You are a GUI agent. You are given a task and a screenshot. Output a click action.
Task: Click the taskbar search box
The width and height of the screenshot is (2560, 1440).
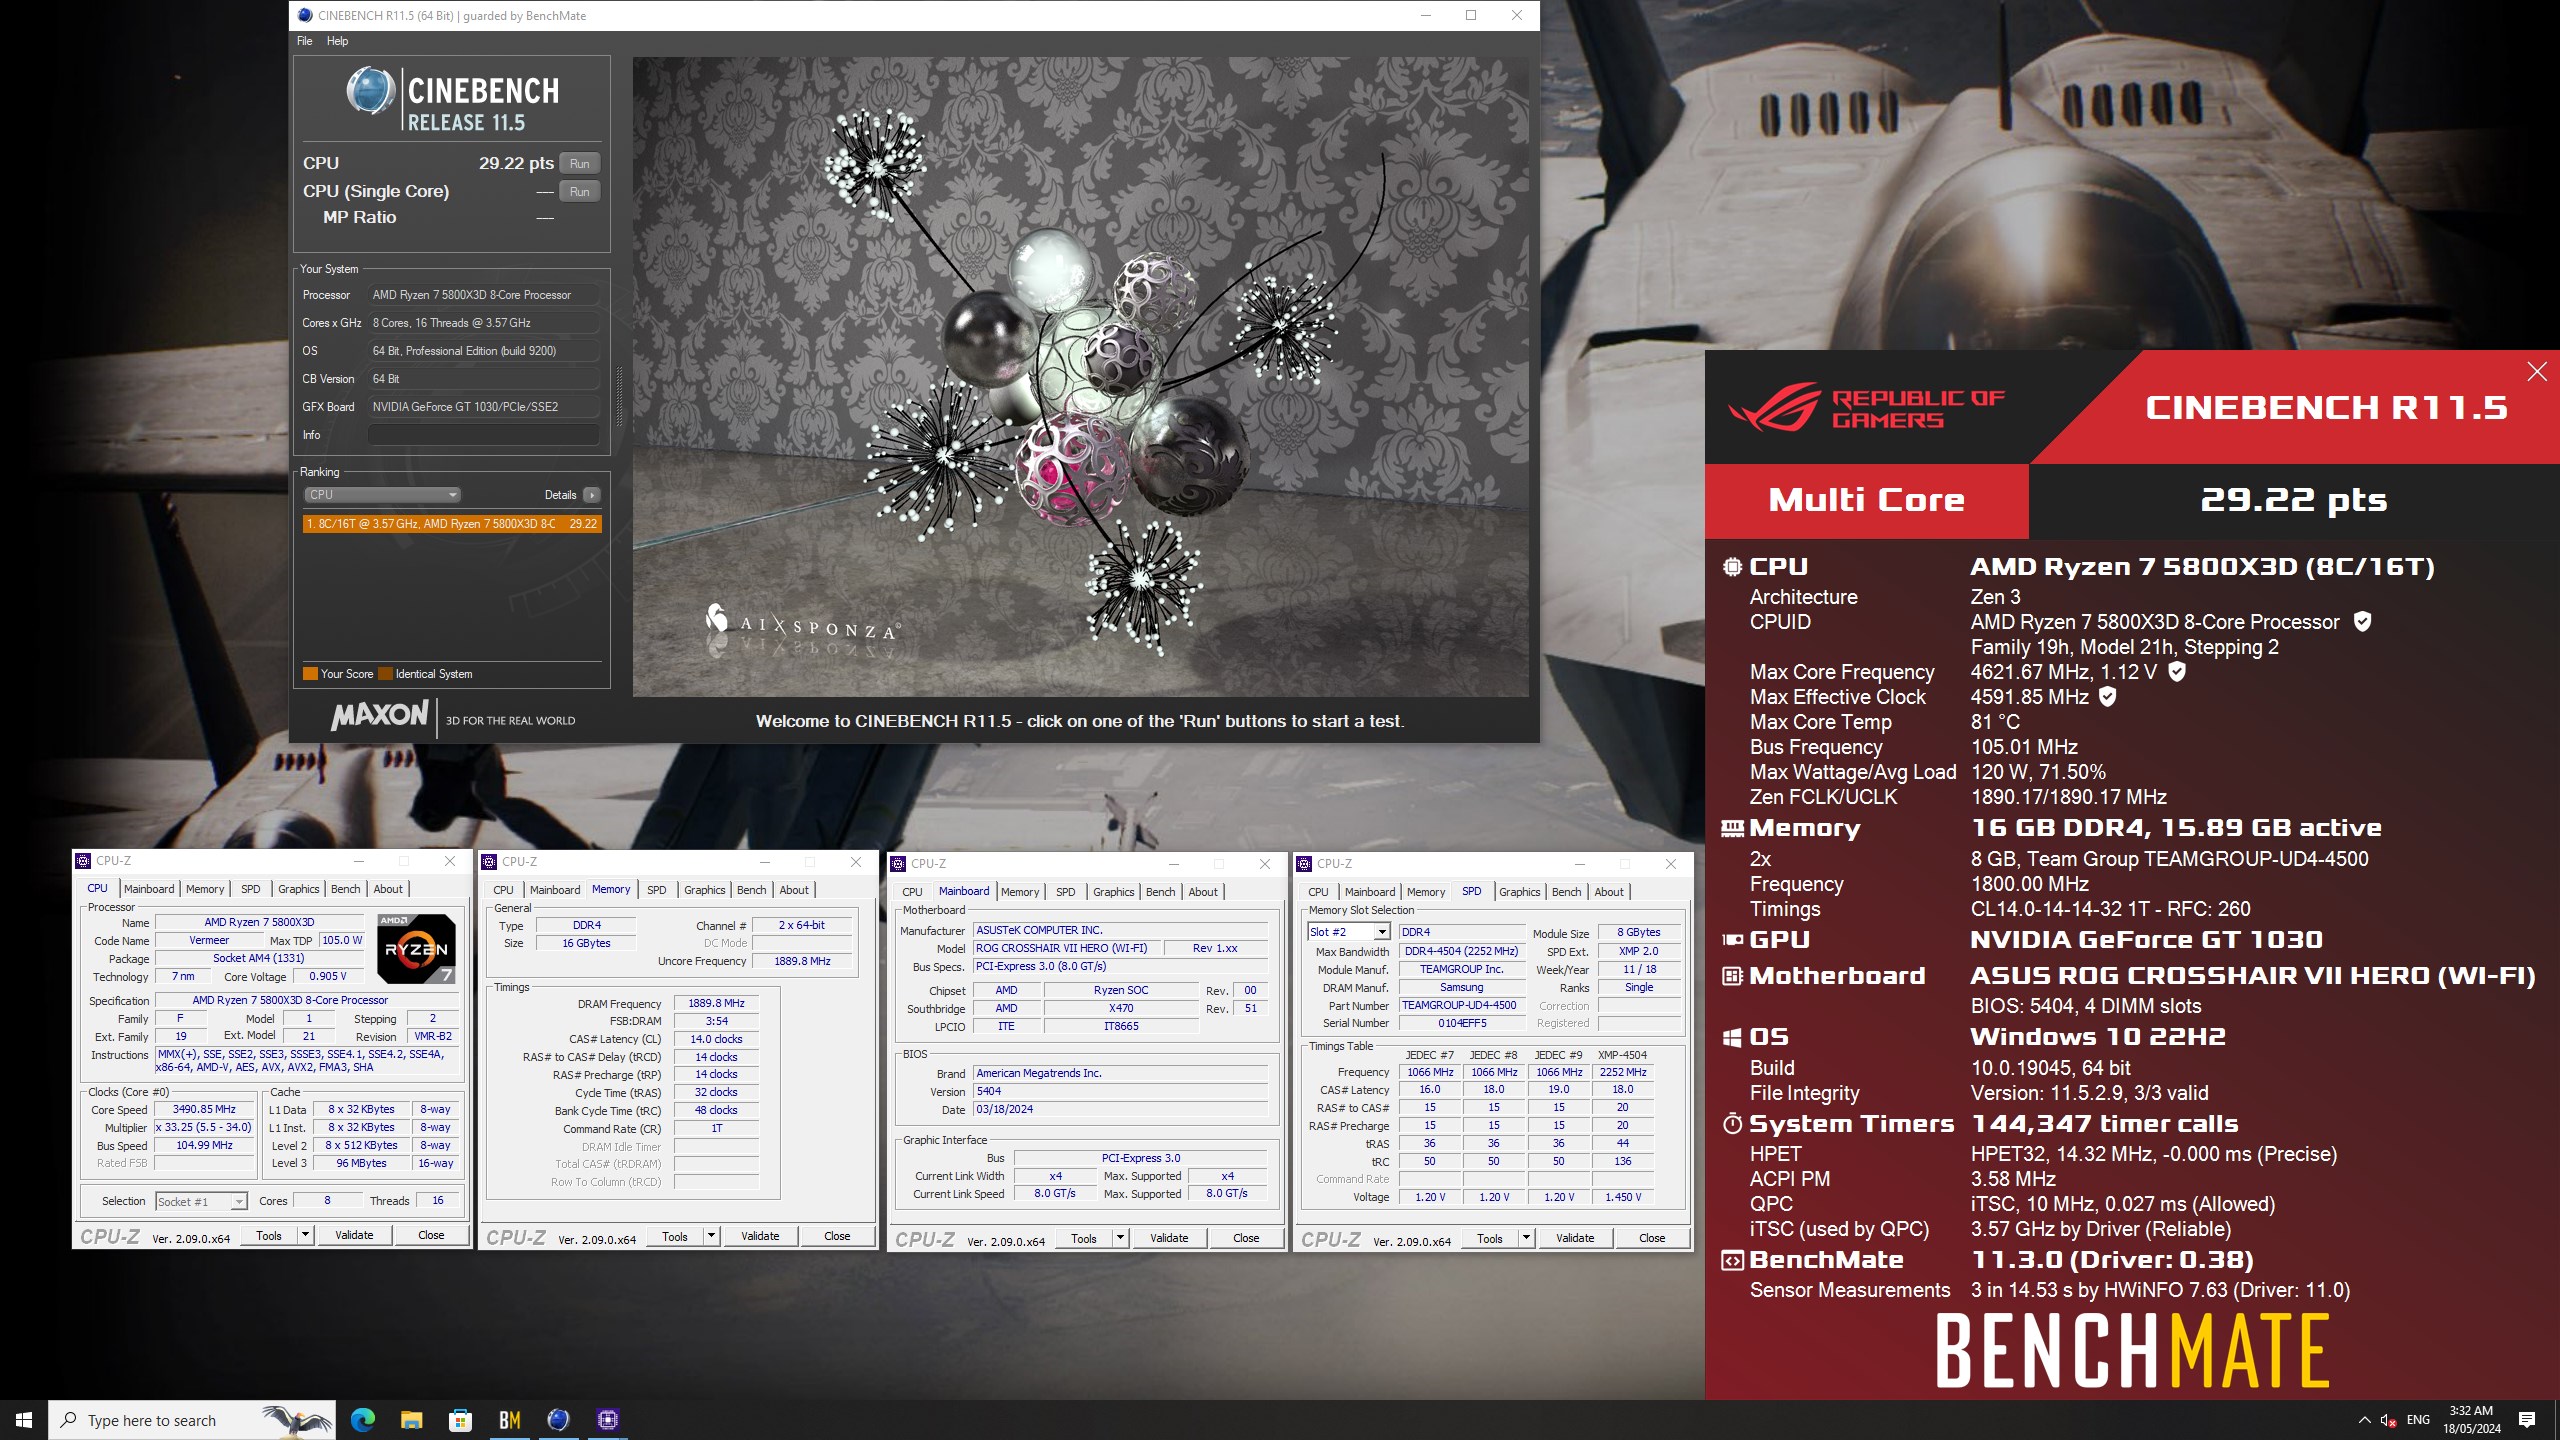[192, 1420]
